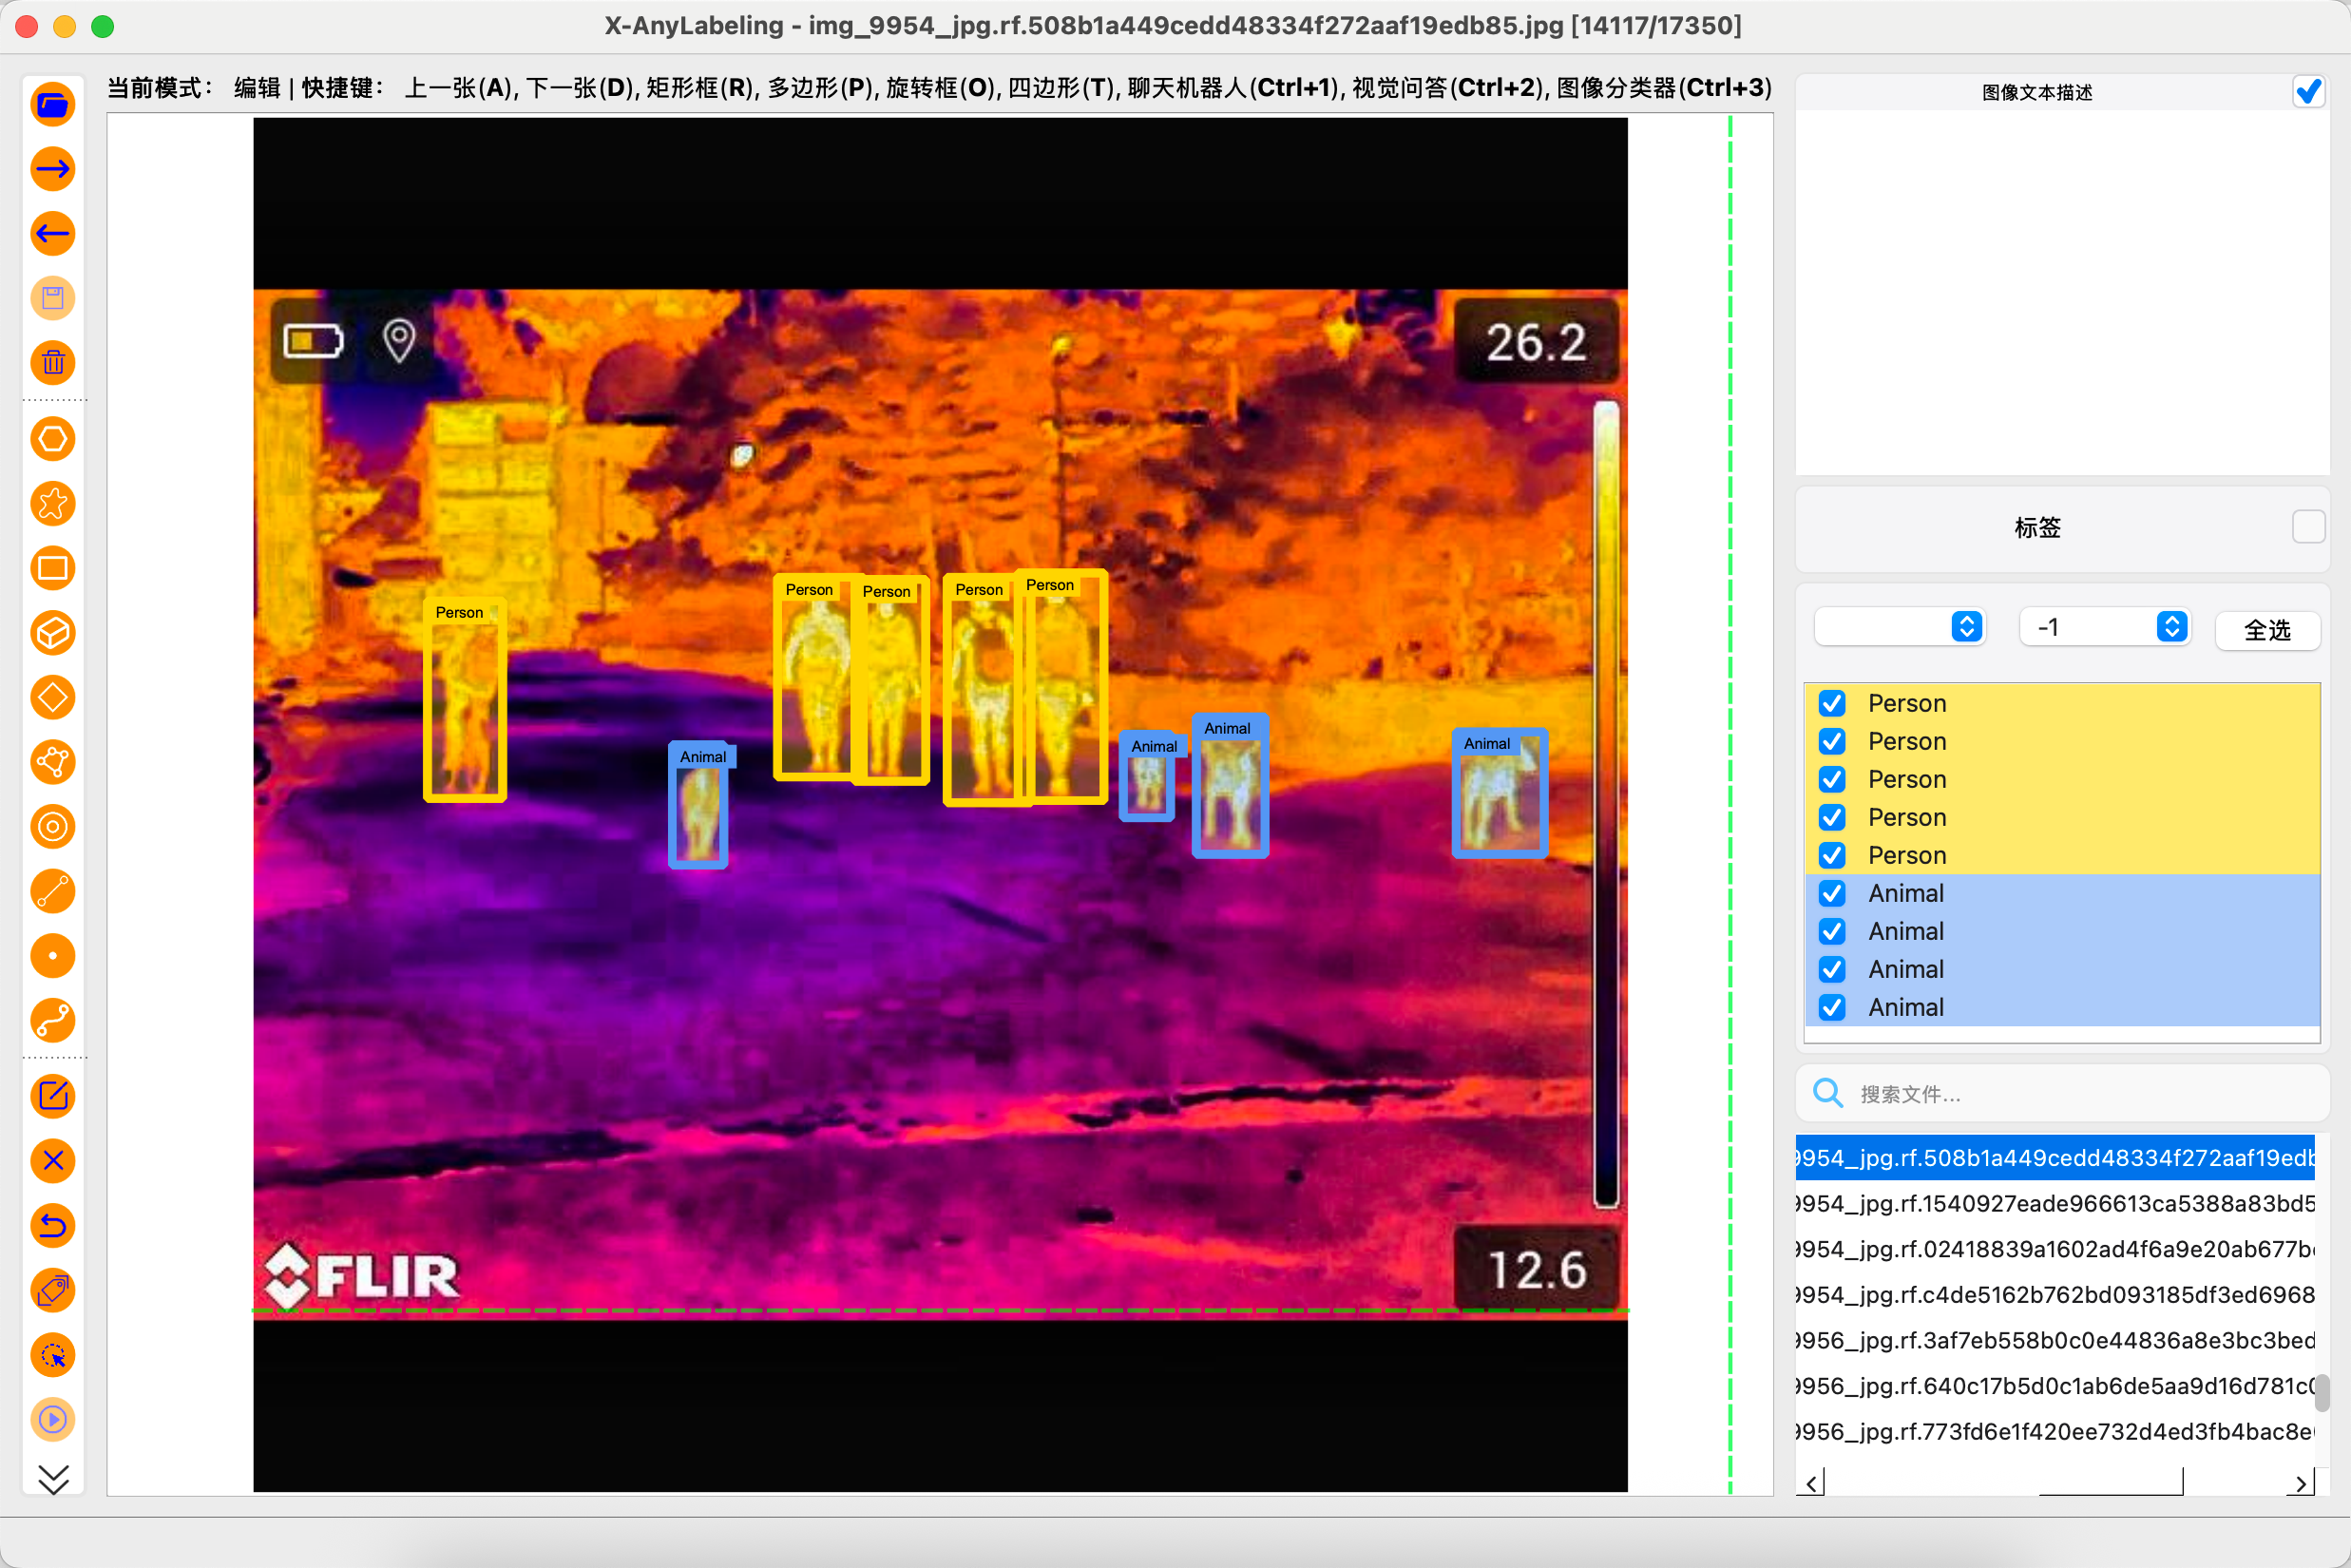The height and width of the screenshot is (1568, 2351).
Task: Open the empty label filter dropdown
Action: point(1898,627)
